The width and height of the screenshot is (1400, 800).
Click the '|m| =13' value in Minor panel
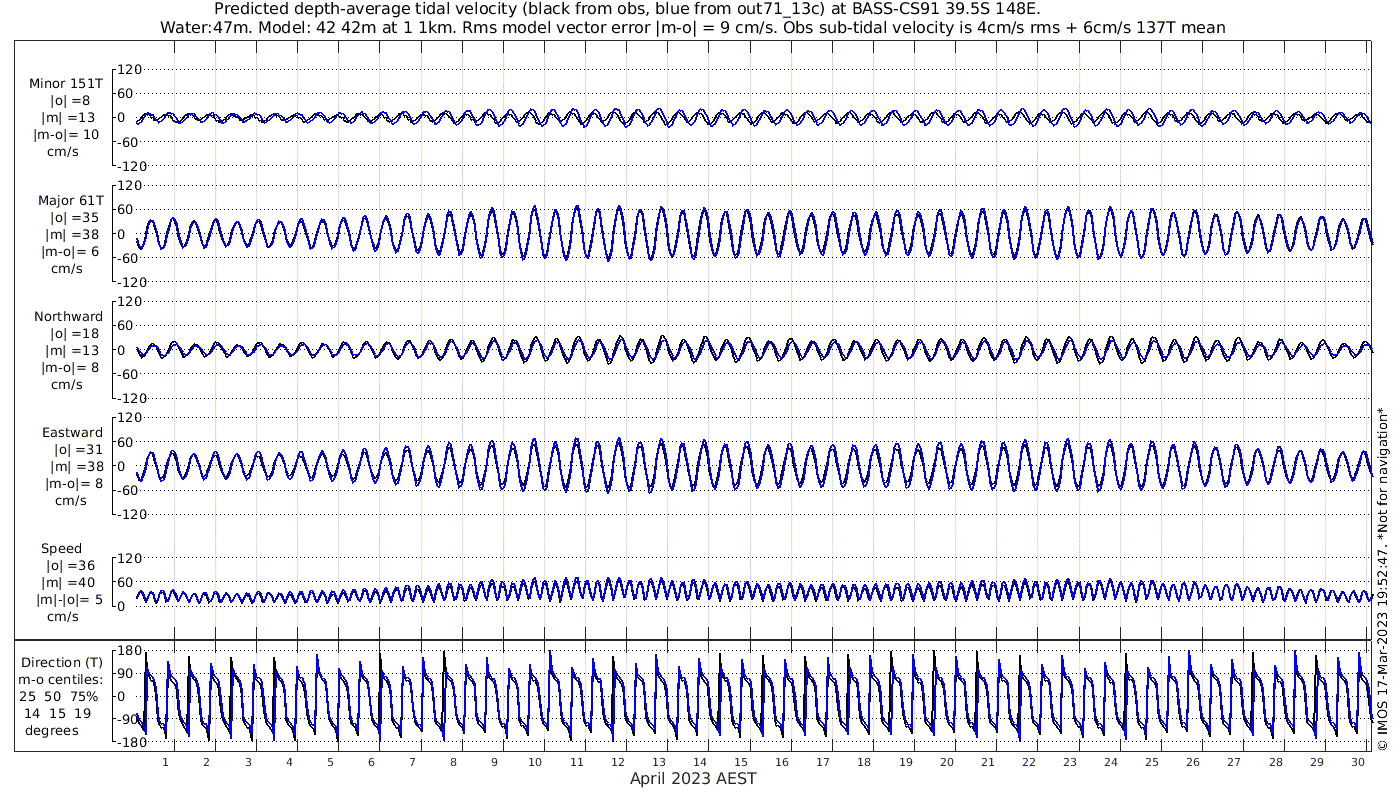[x=69, y=118]
